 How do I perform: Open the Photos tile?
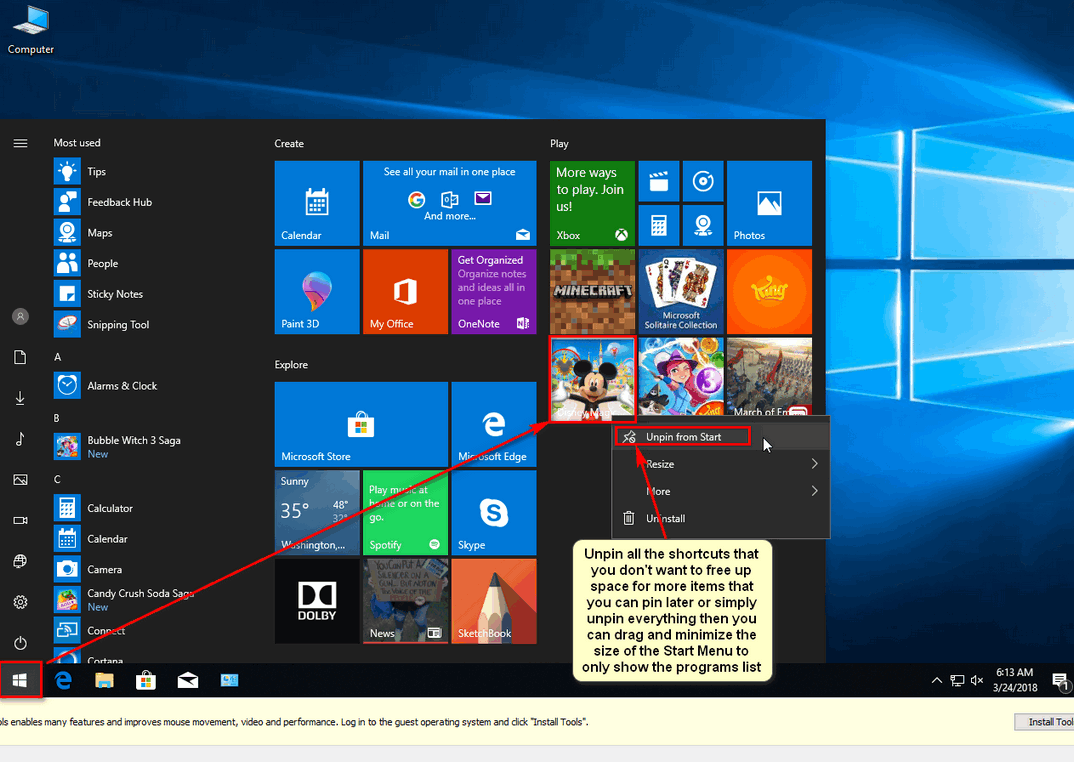pos(769,204)
